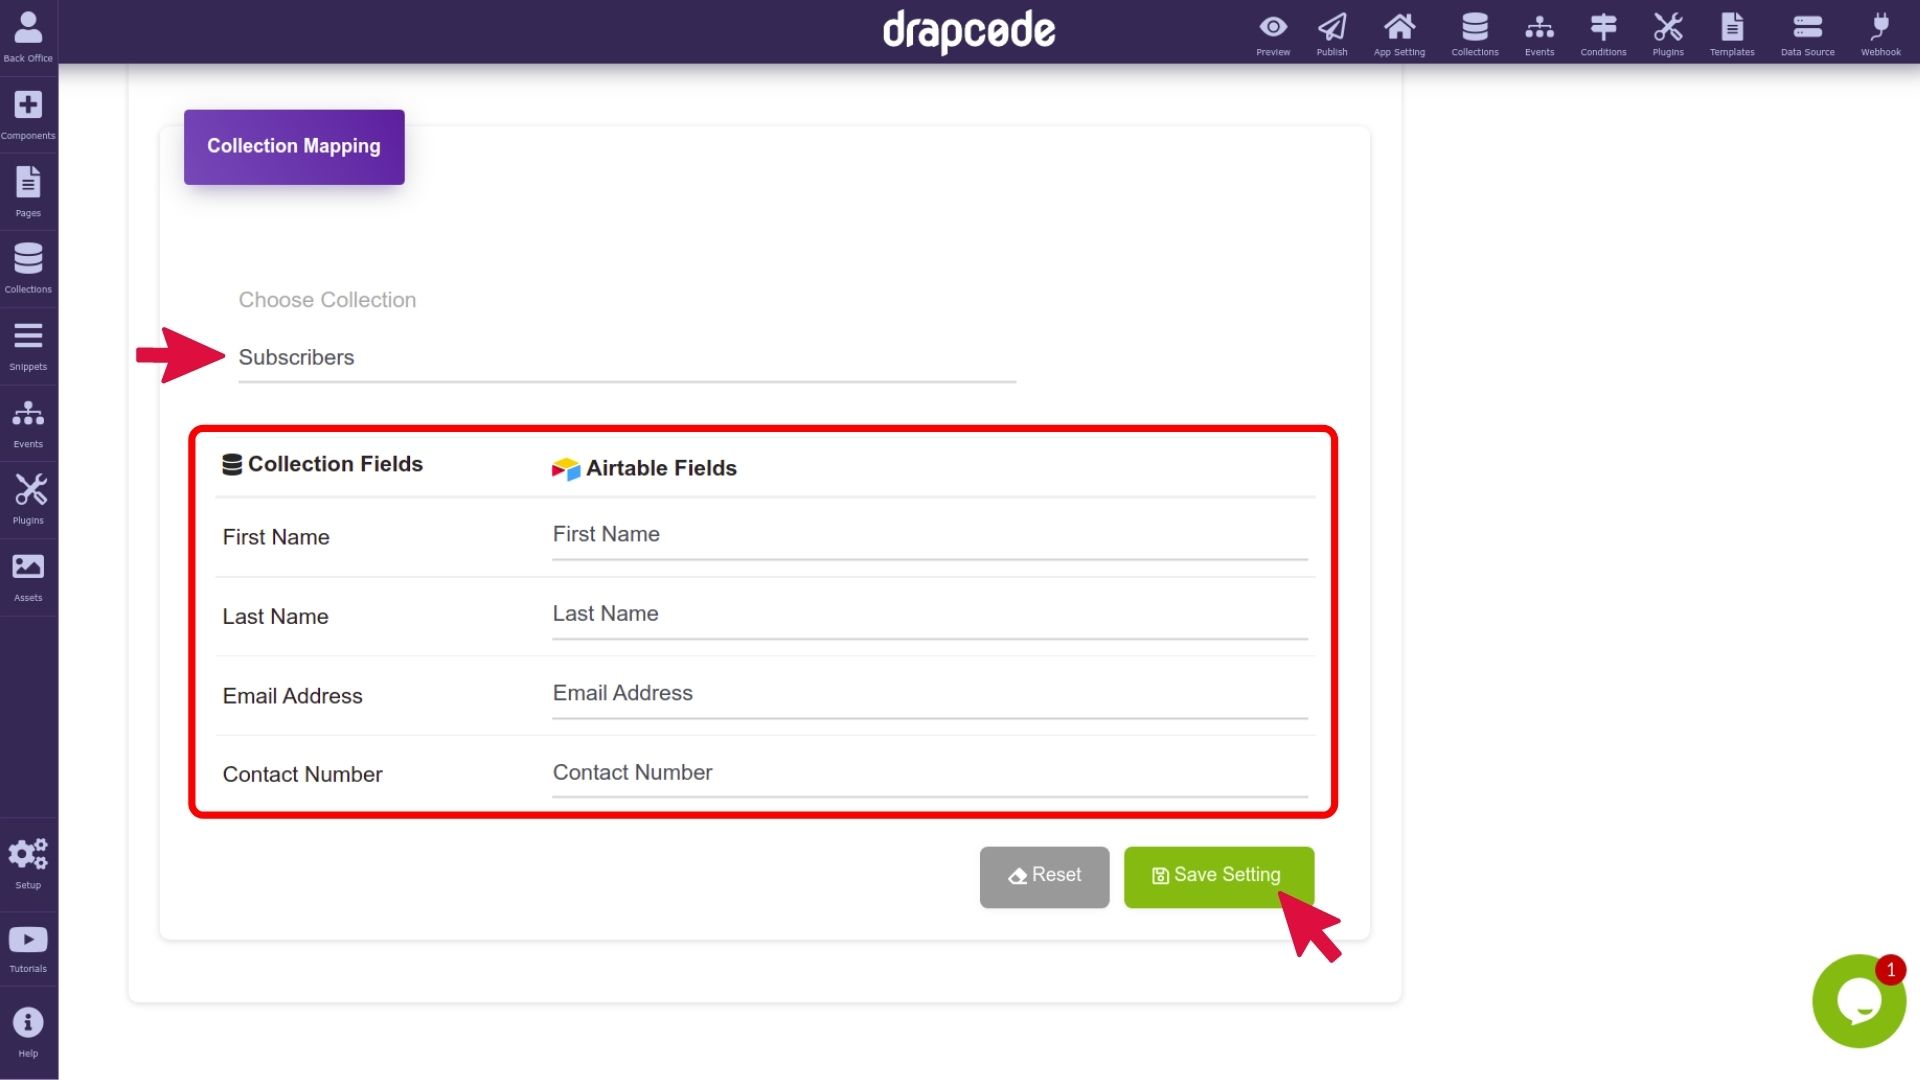Open Conditions from the top toolbar
The image size is (1920, 1080).
tap(1603, 34)
